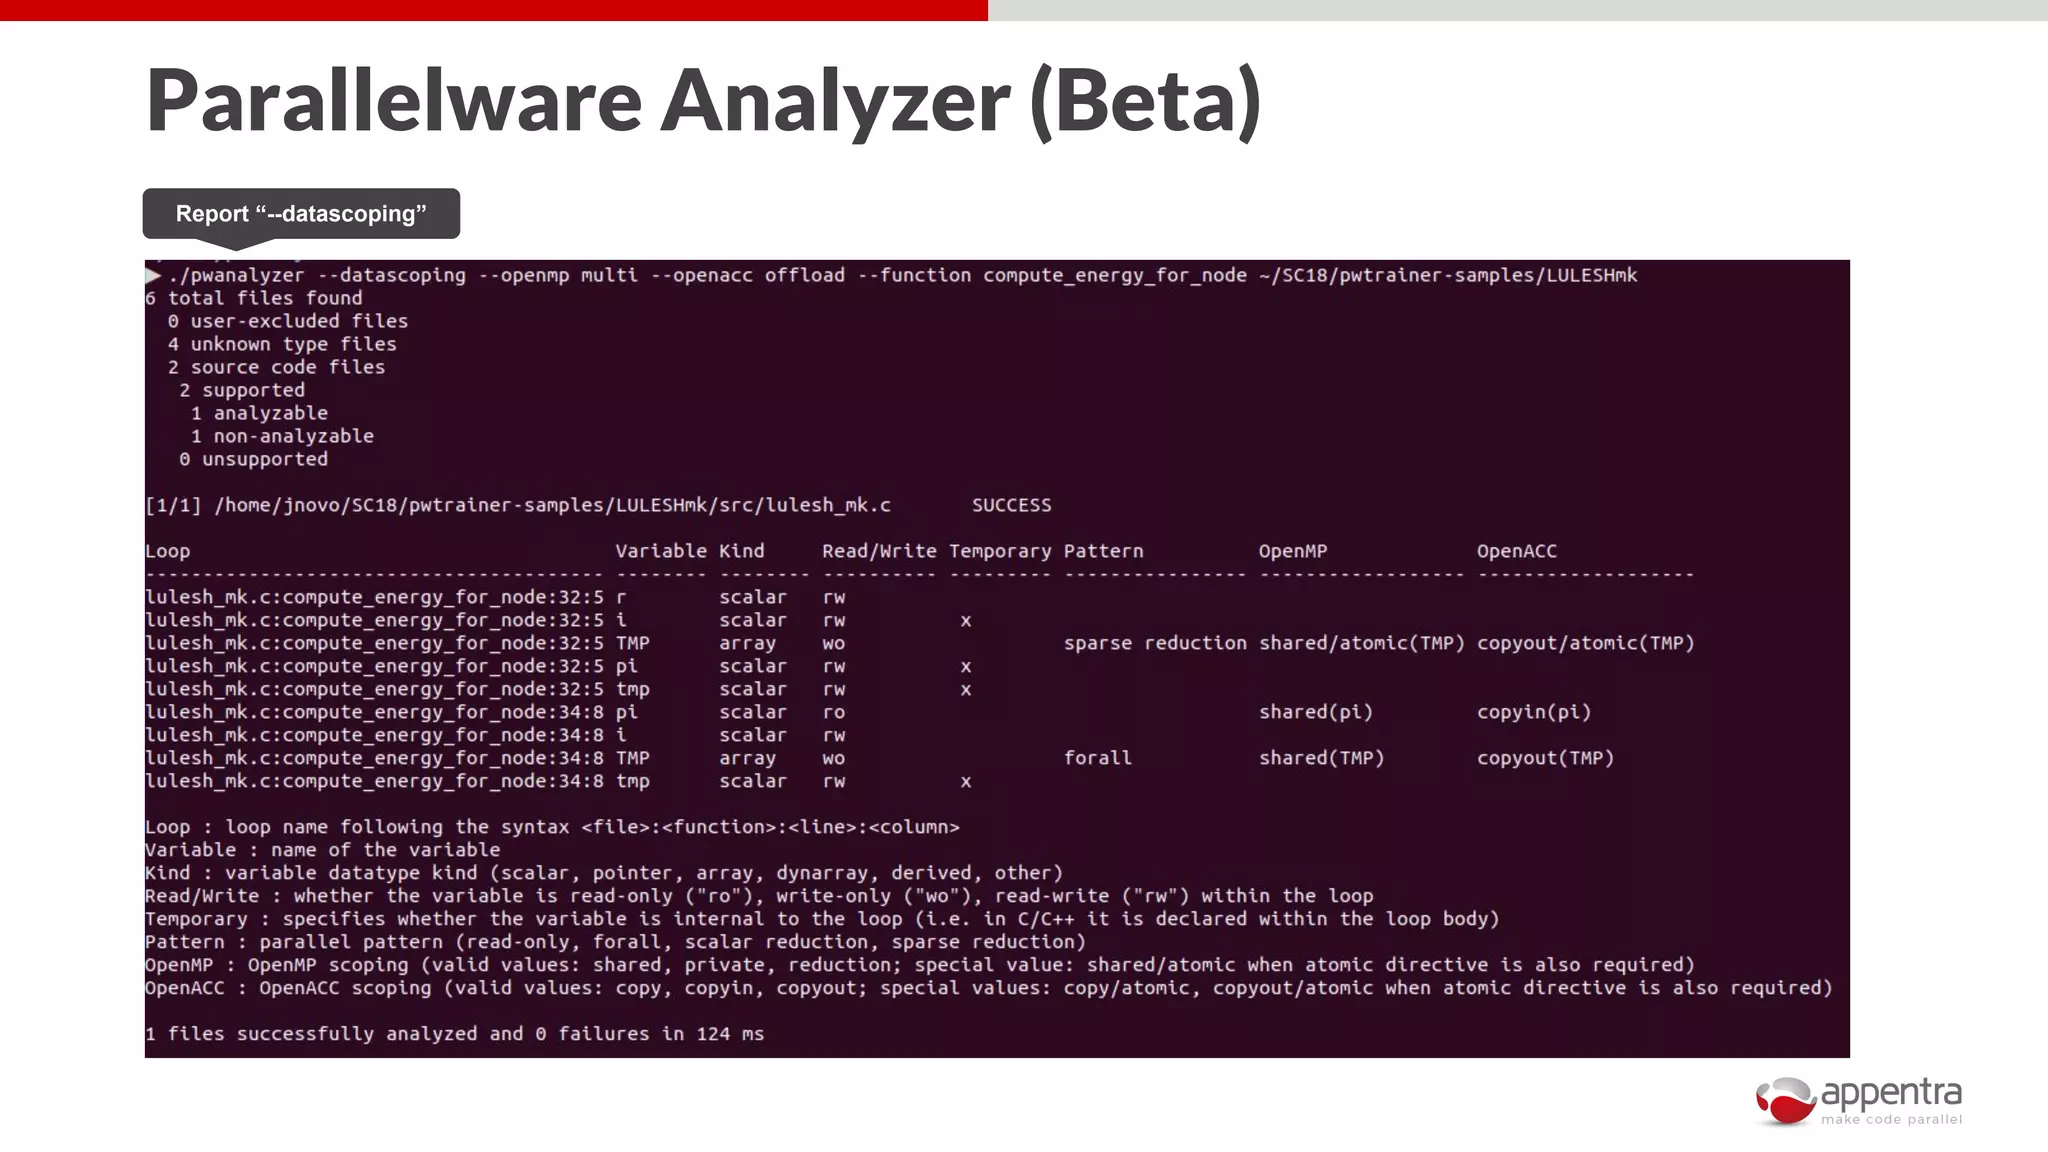This screenshot has height=1152, width=2048.
Task: Click the 34:8 loop row for TMP
Action: [880, 758]
